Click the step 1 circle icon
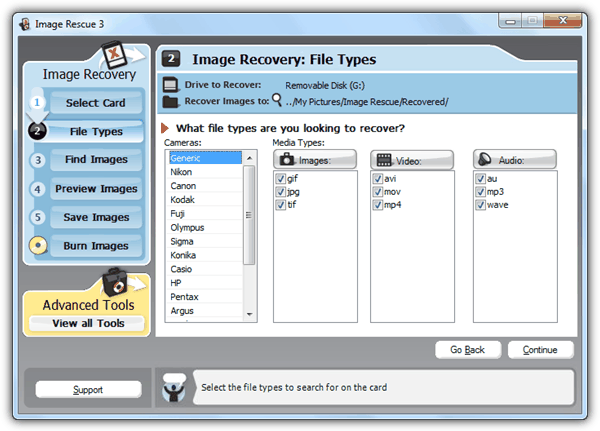The width and height of the screenshot is (600, 431). (37, 103)
